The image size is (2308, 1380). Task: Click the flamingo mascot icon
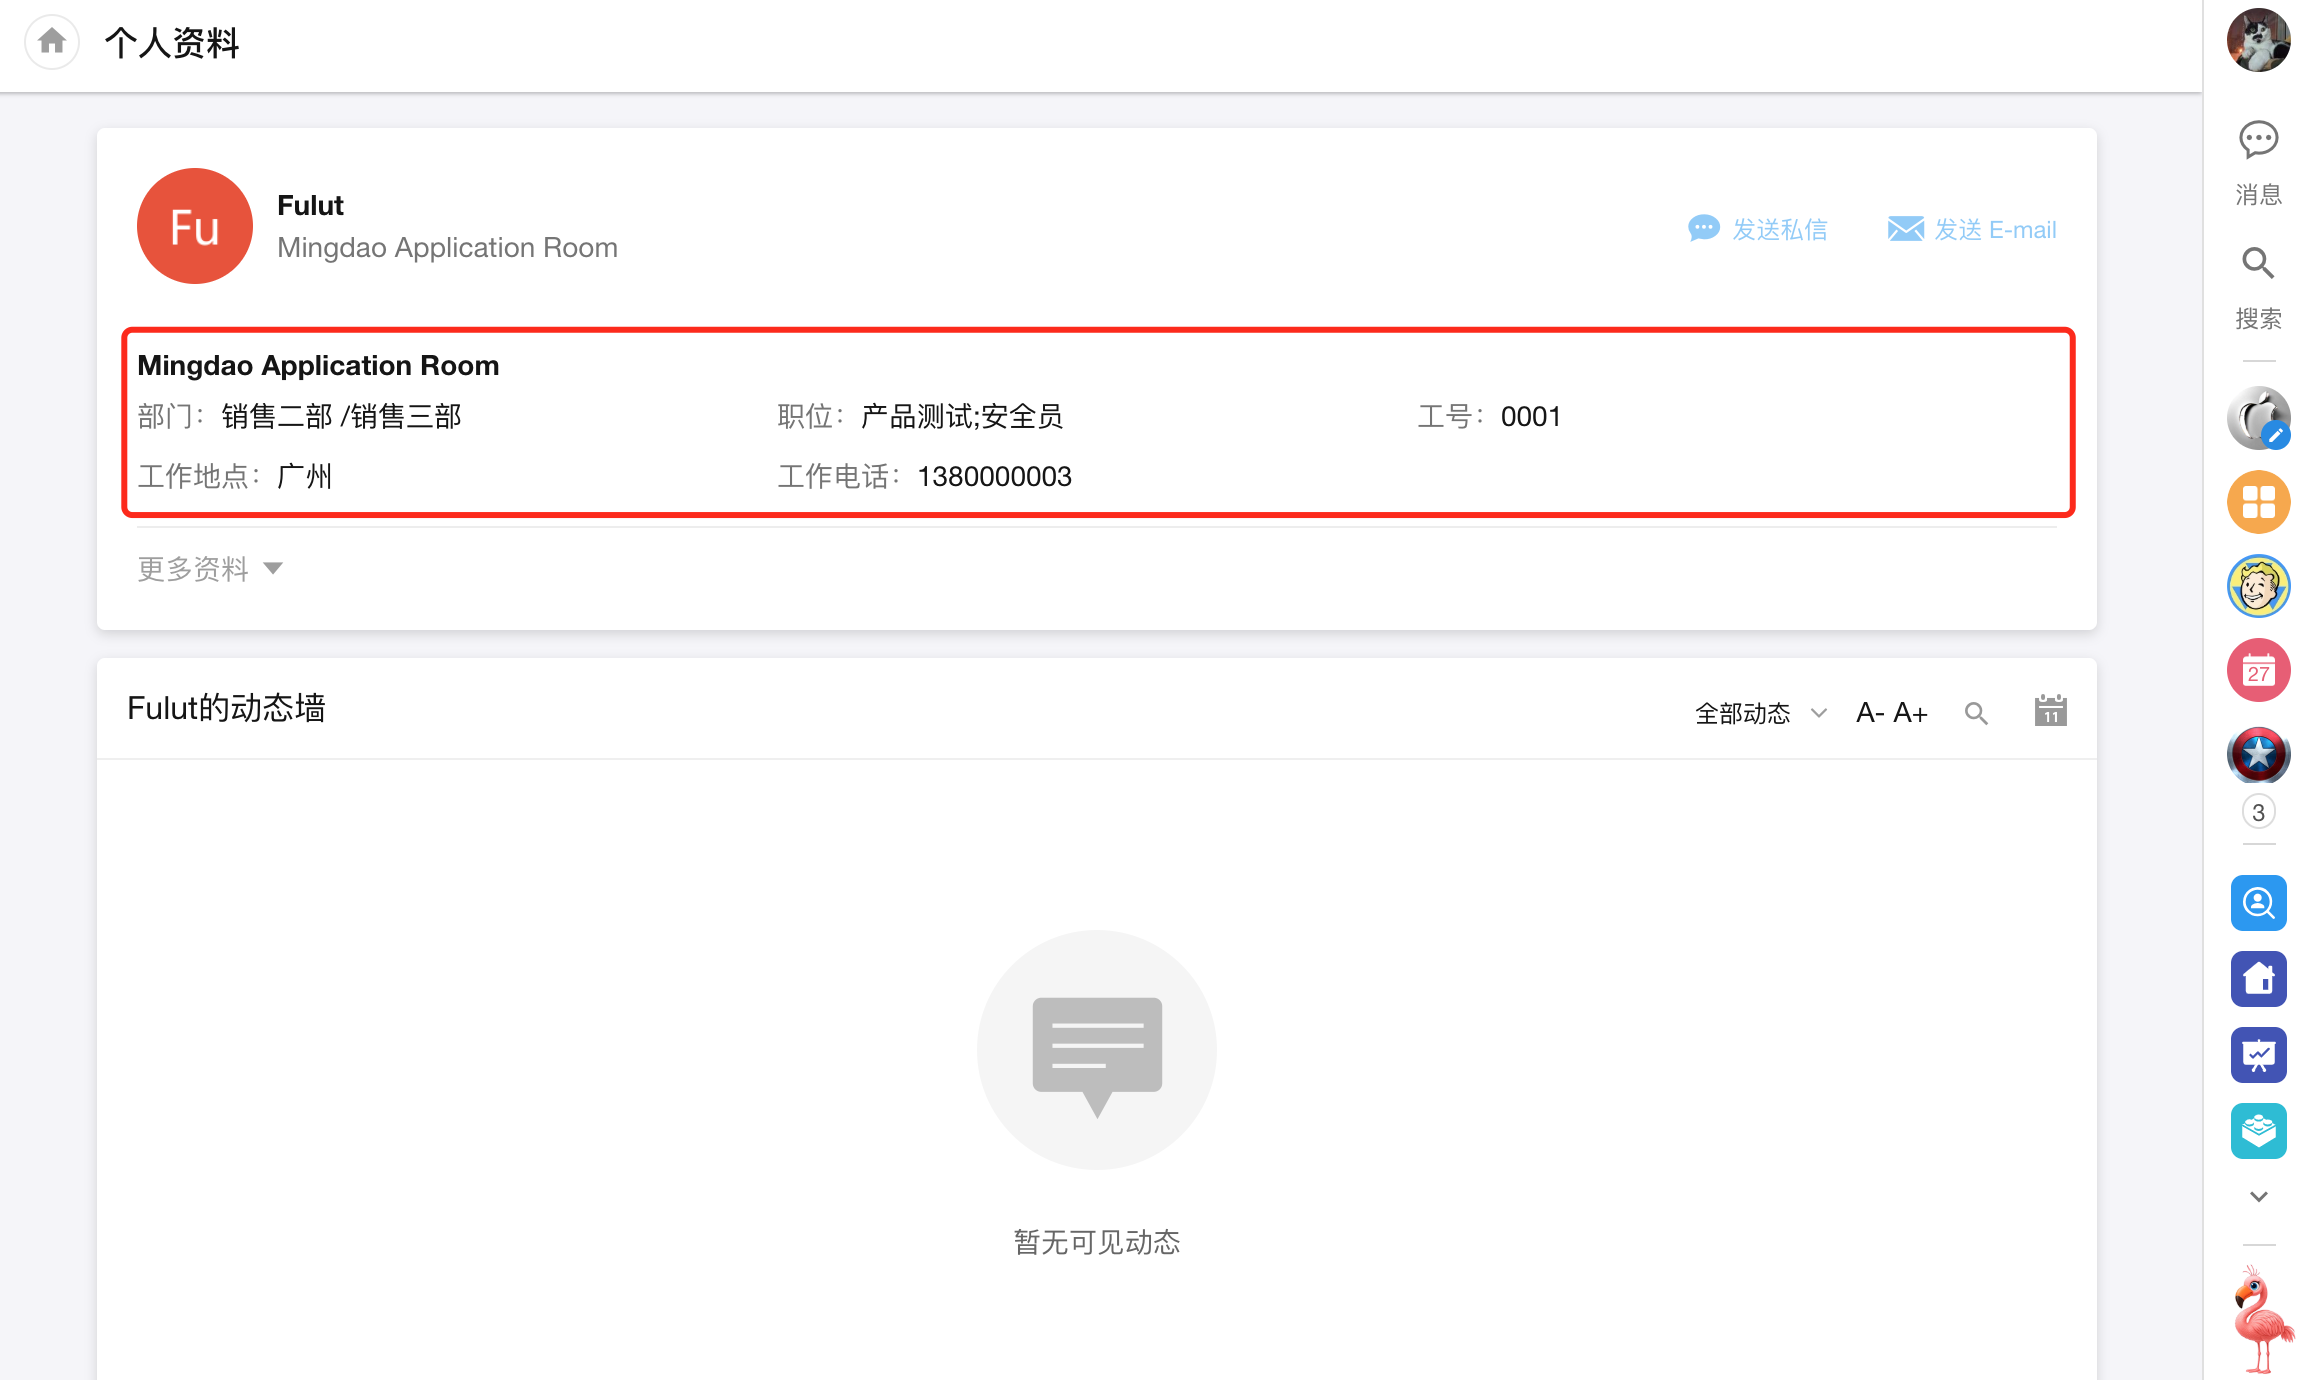pos(2262,1320)
